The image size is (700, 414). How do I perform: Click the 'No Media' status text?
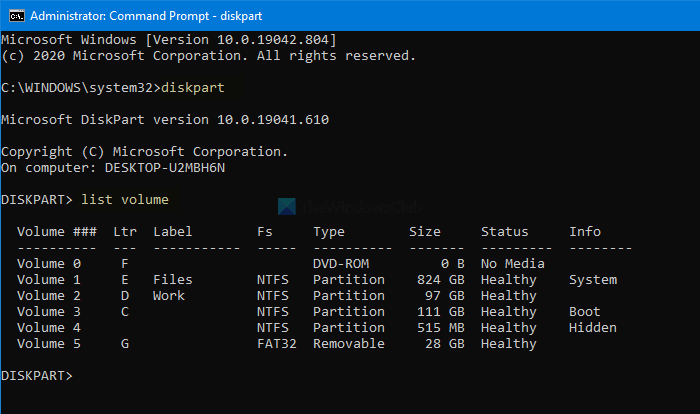513,264
